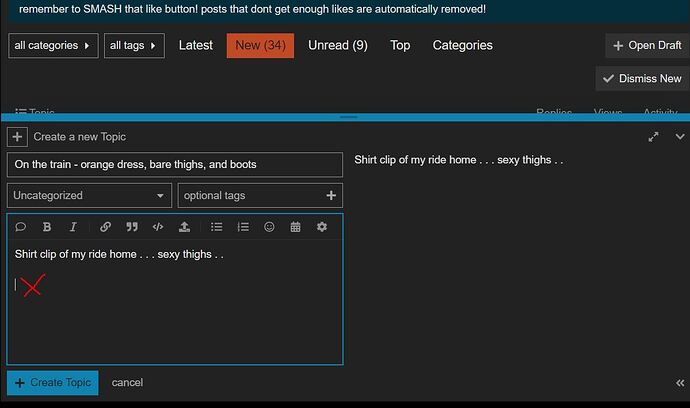Click inside the post body text area
This screenshot has width=690, height=408.
click(x=175, y=301)
